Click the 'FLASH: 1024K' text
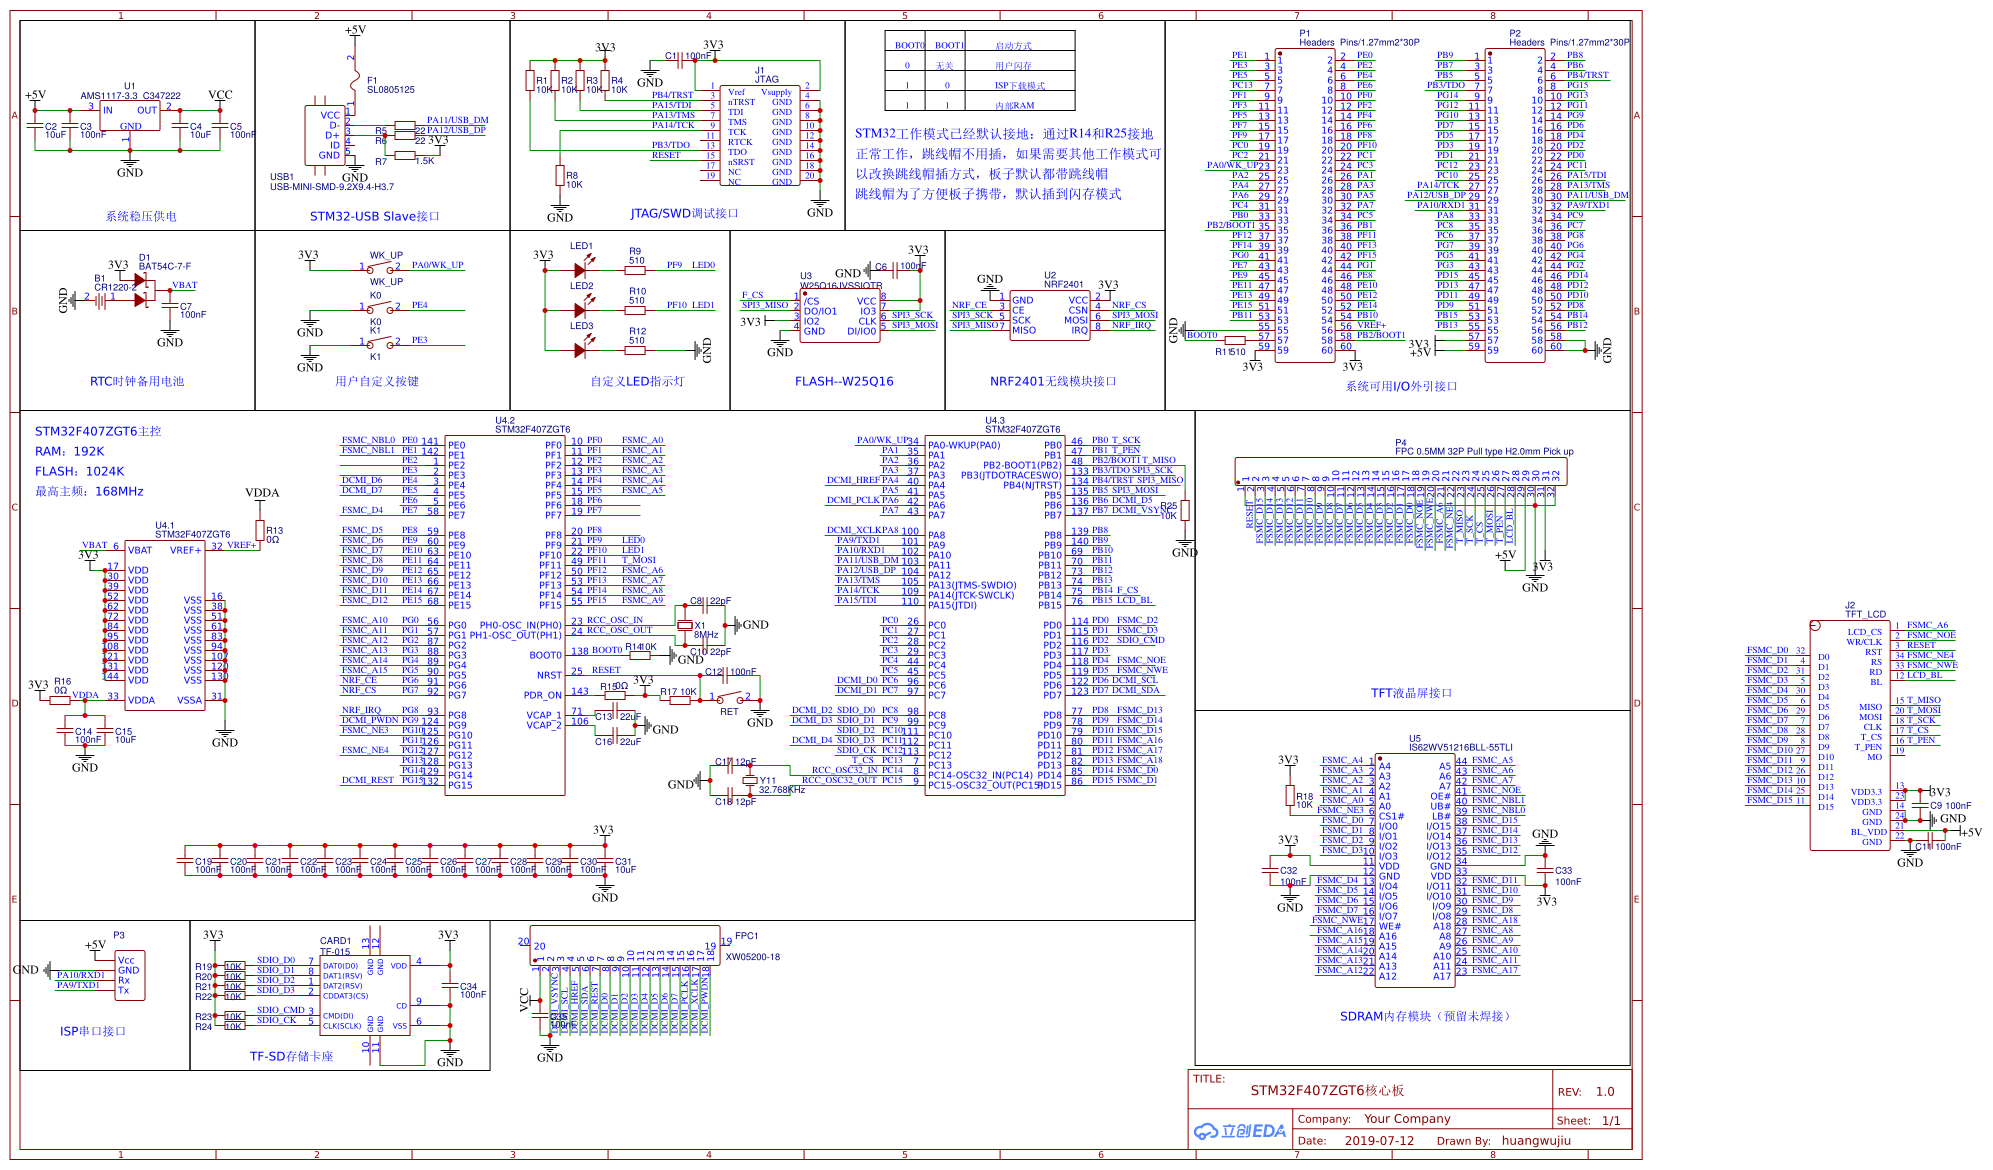This screenshot has width=1993, height=1170. click(x=80, y=471)
